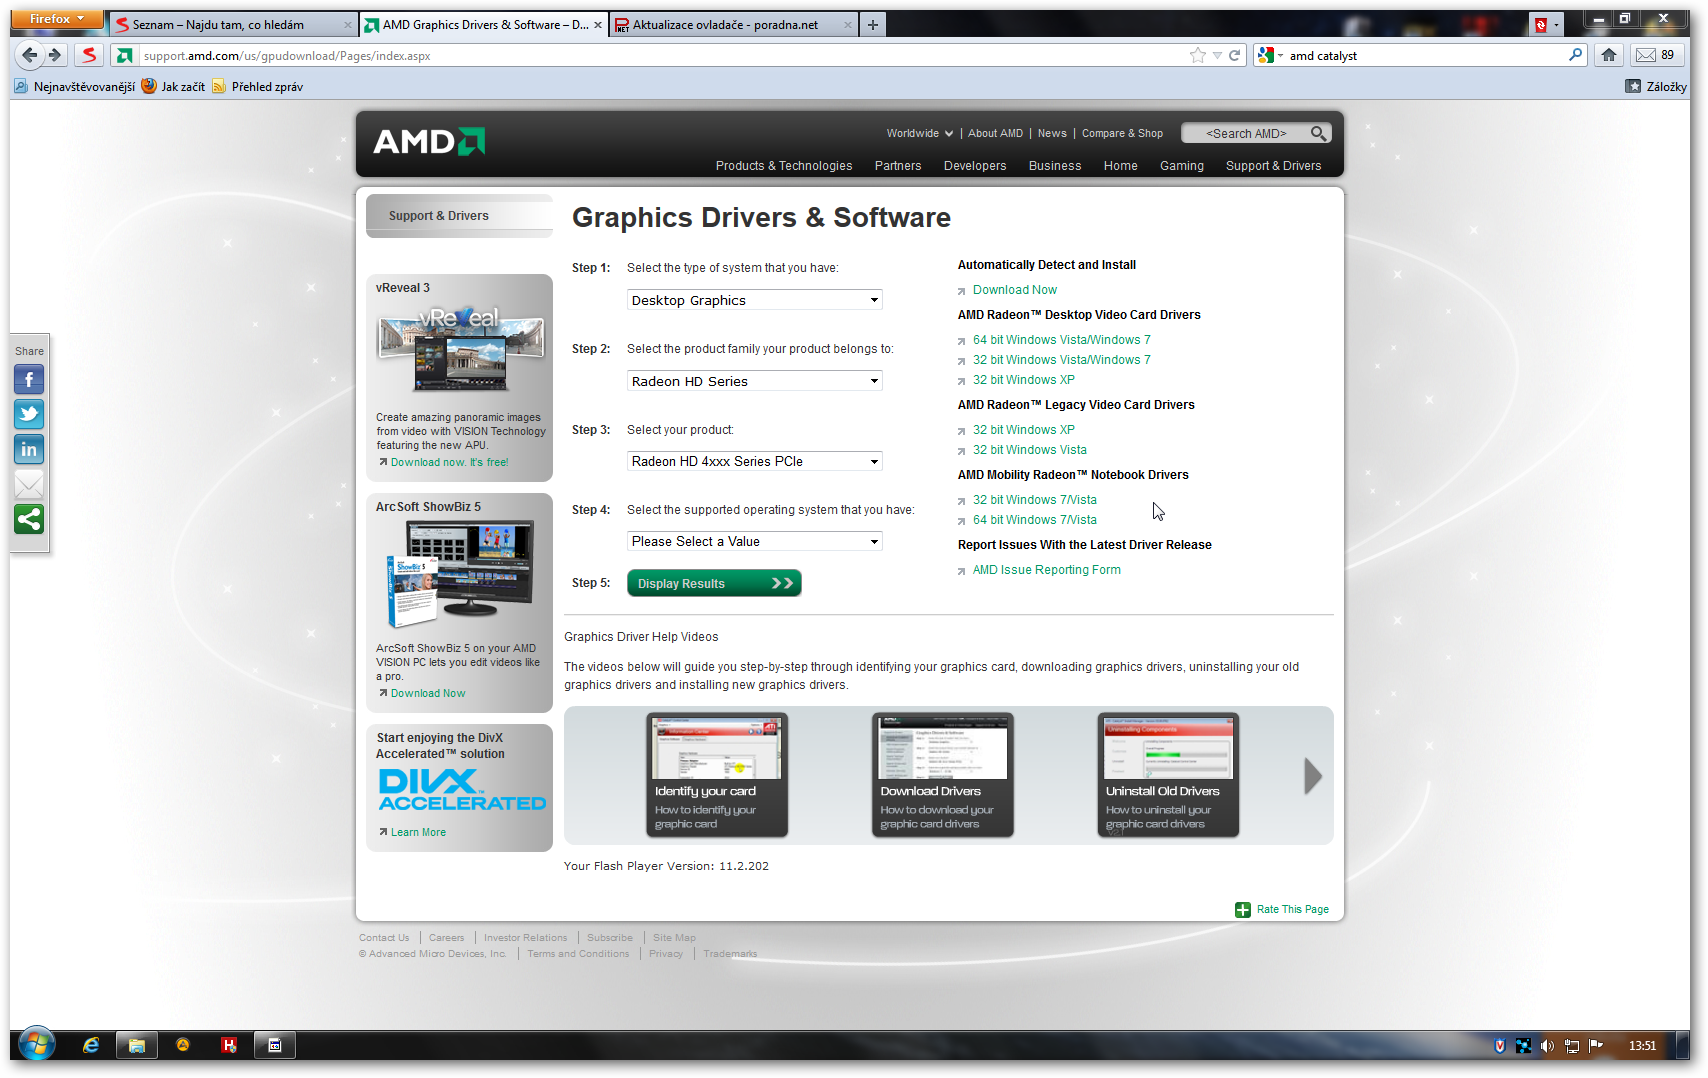Open AMD Issue Reporting Form link
1708x1078 pixels.
click(x=1046, y=570)
